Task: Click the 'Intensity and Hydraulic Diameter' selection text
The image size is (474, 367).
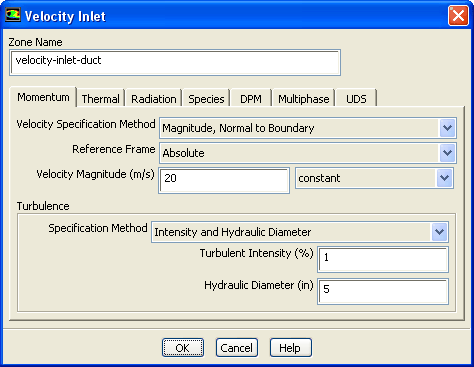Action: point(232,232)
